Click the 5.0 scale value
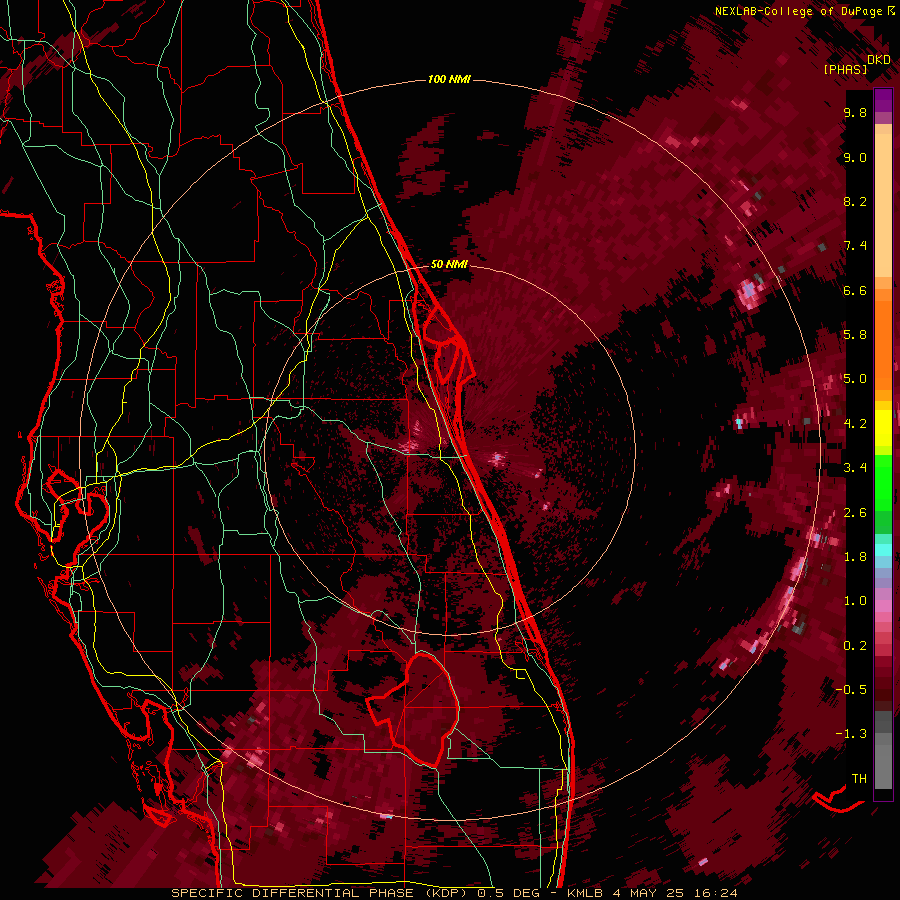This screenshot has width=900, height=900. (x=855, y=379)
